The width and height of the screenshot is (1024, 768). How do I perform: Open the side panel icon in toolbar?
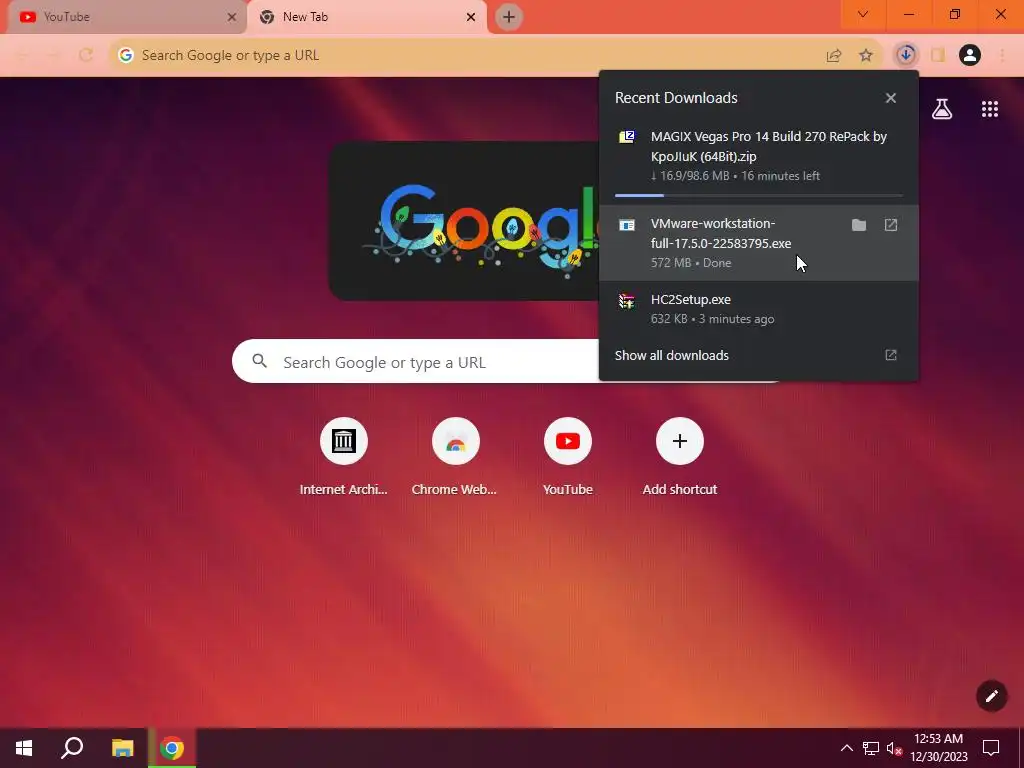(x=938, y=56)
